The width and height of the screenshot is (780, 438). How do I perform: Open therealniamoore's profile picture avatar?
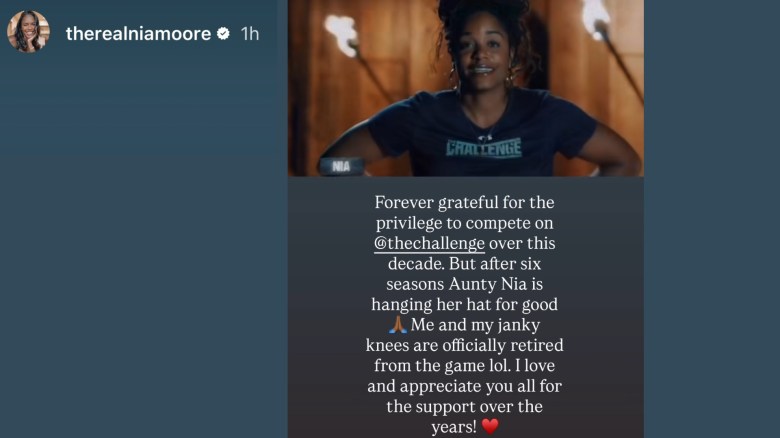(x=28, y=32)
